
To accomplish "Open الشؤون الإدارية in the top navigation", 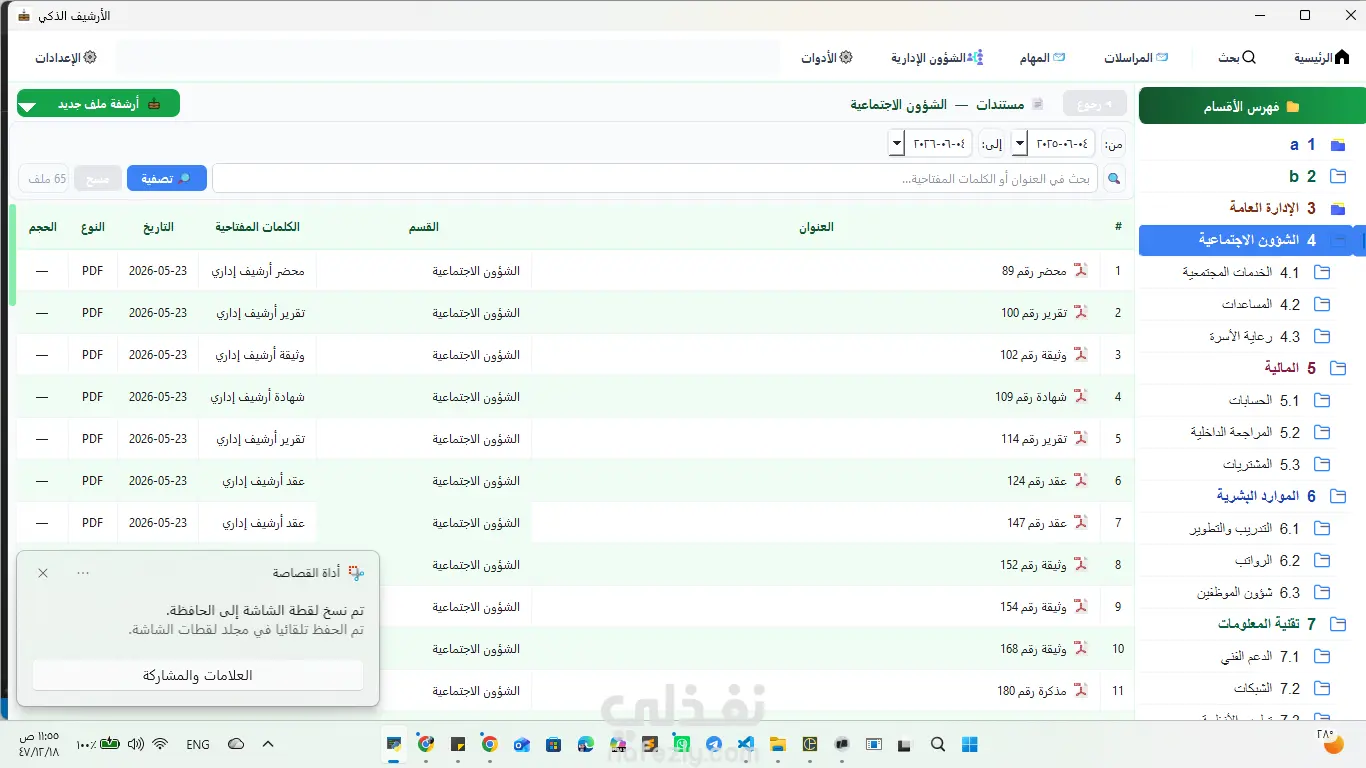I will coord(937,58).
